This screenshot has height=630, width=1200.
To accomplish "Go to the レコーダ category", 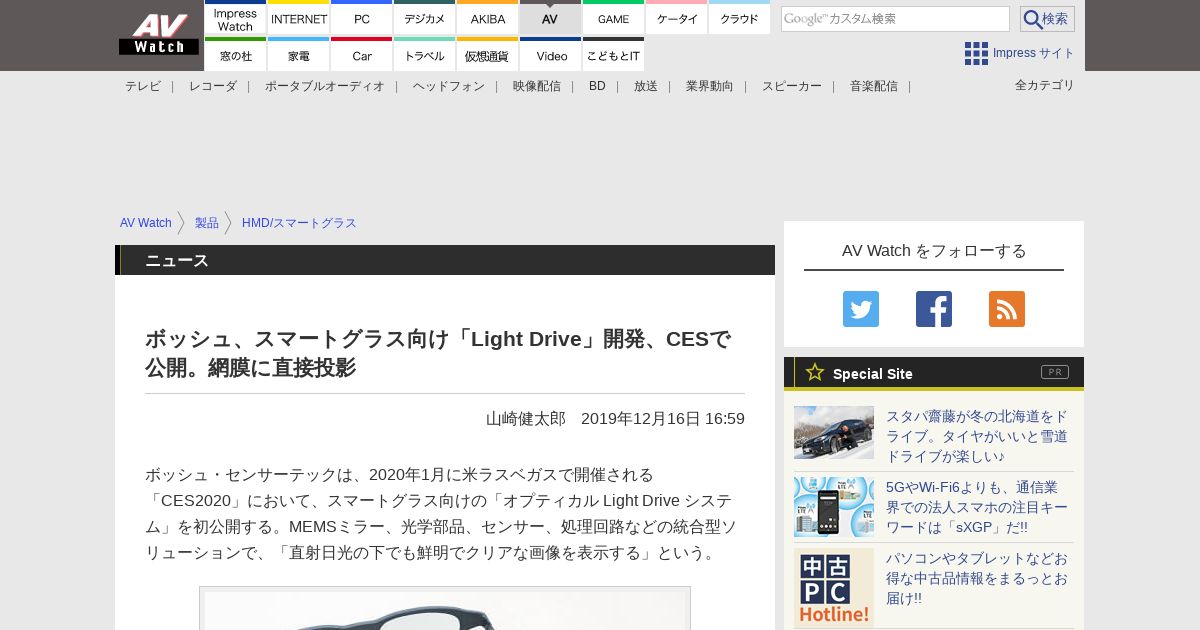I will click(x=213, y=86).
